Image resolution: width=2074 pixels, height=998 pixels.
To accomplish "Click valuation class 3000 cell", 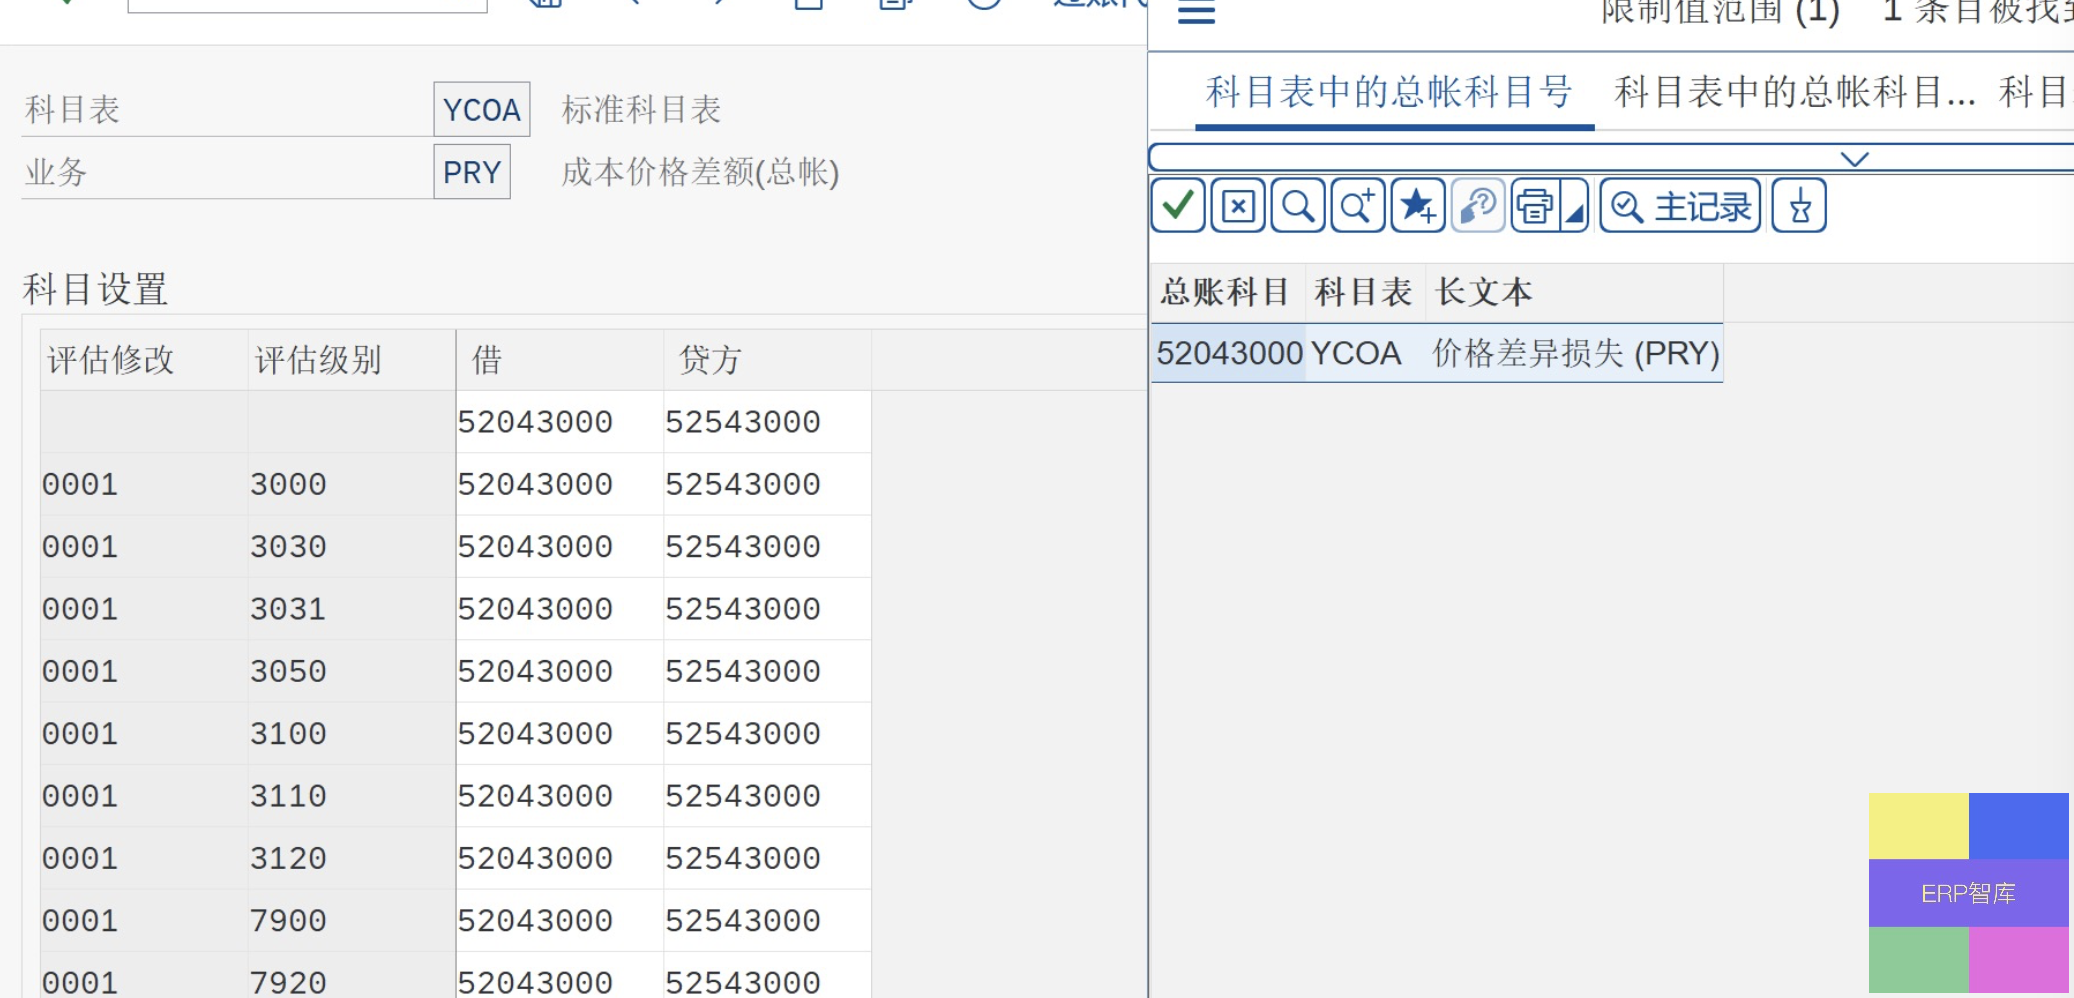I will coord(351,484).
